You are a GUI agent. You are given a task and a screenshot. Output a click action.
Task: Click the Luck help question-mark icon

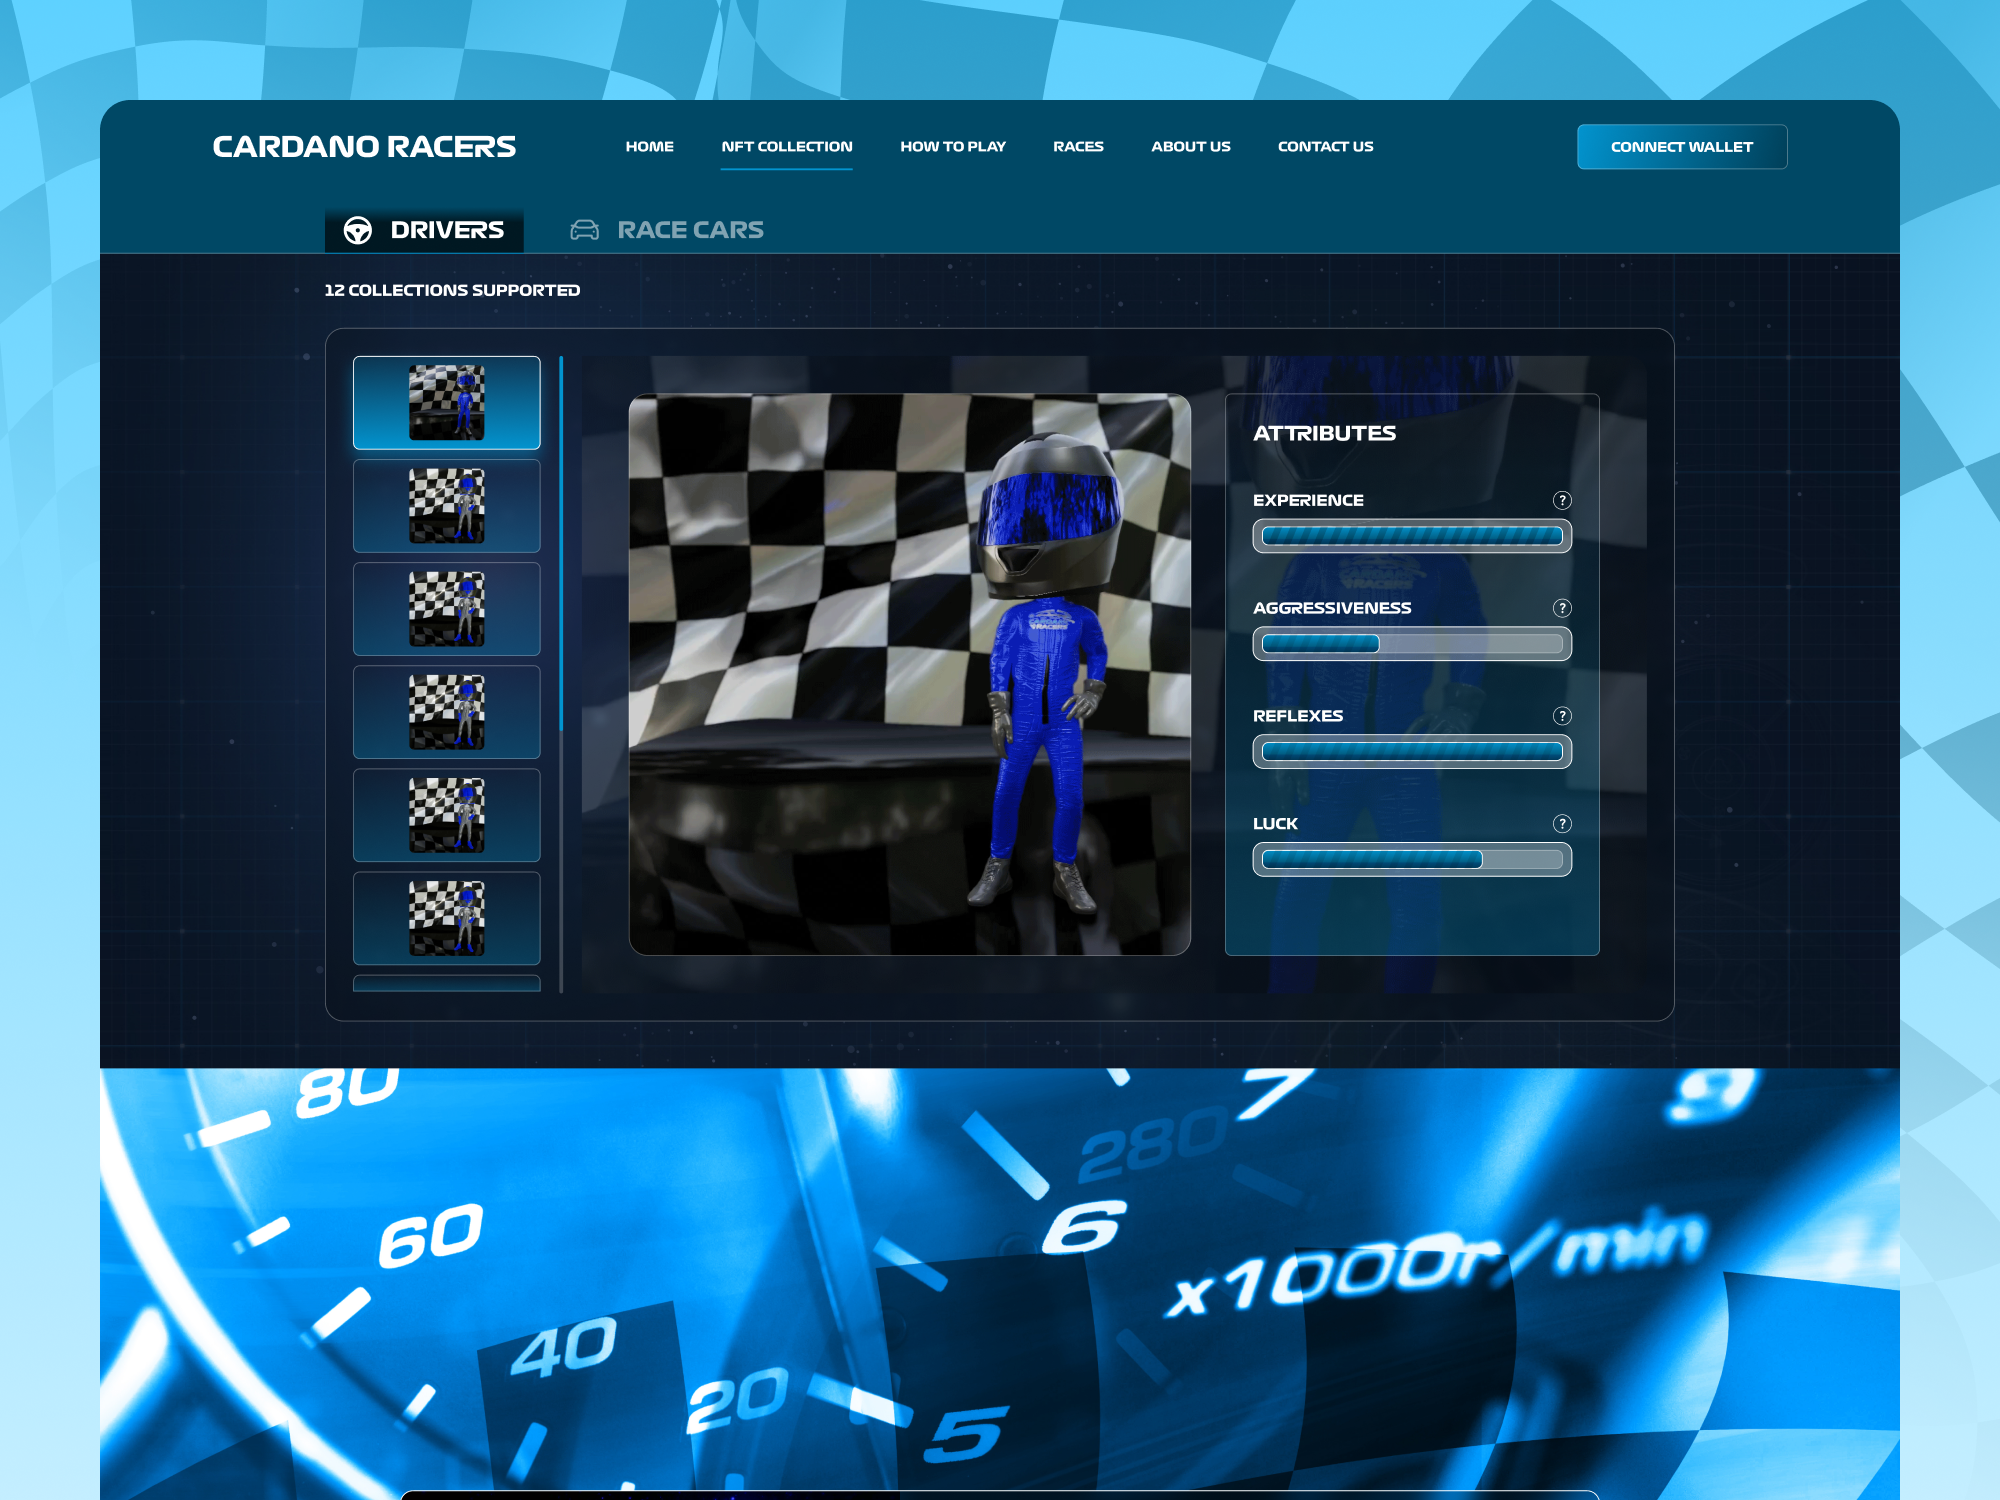pyautogui.click(x=1561, y=824)
